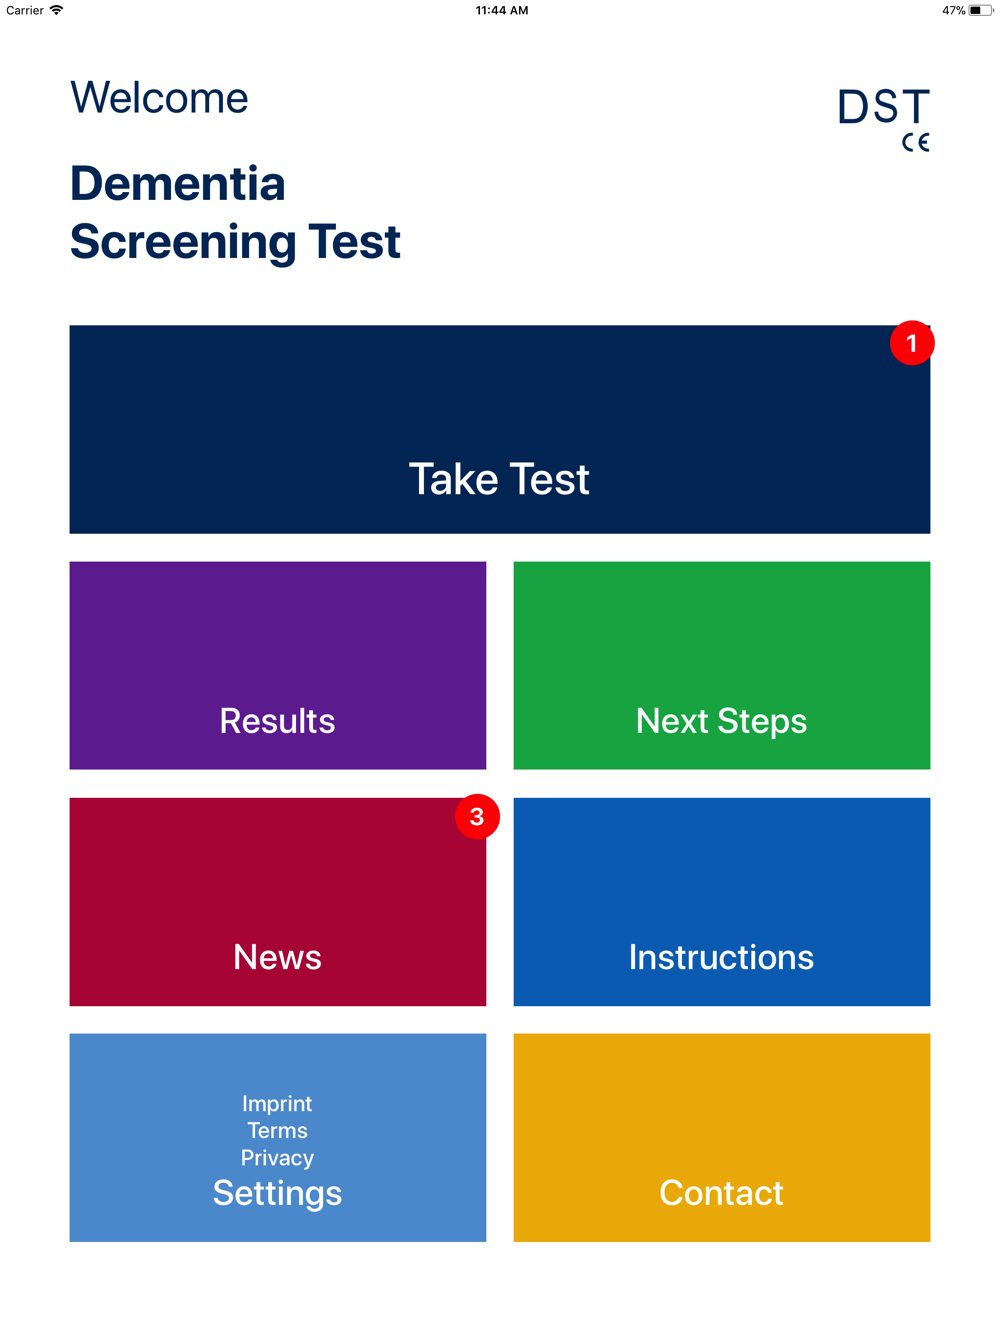Open the Instructions tile
The image size is (1000, 1334).
pyautogui.click(x=721, y=901)
